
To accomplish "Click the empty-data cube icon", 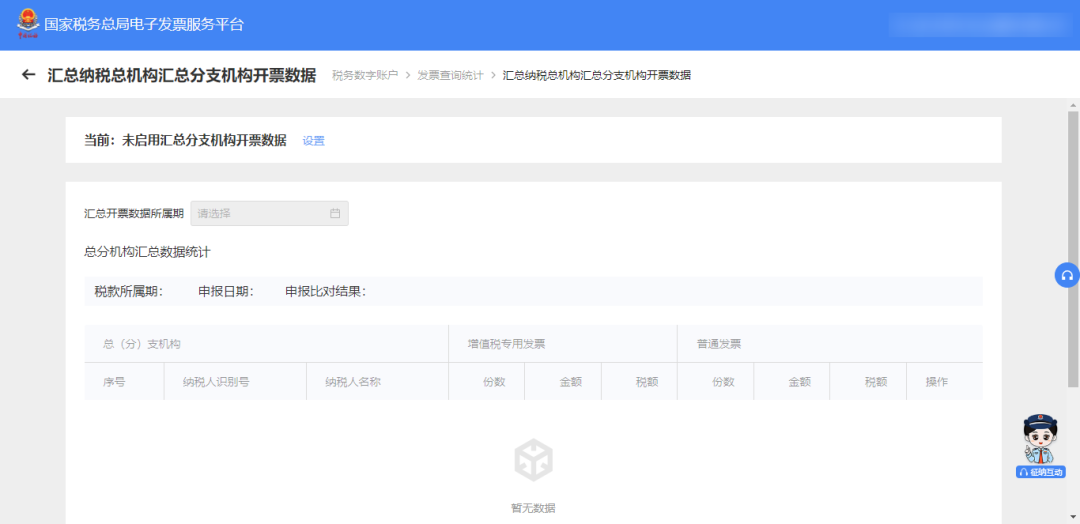I will pos(533,459).
